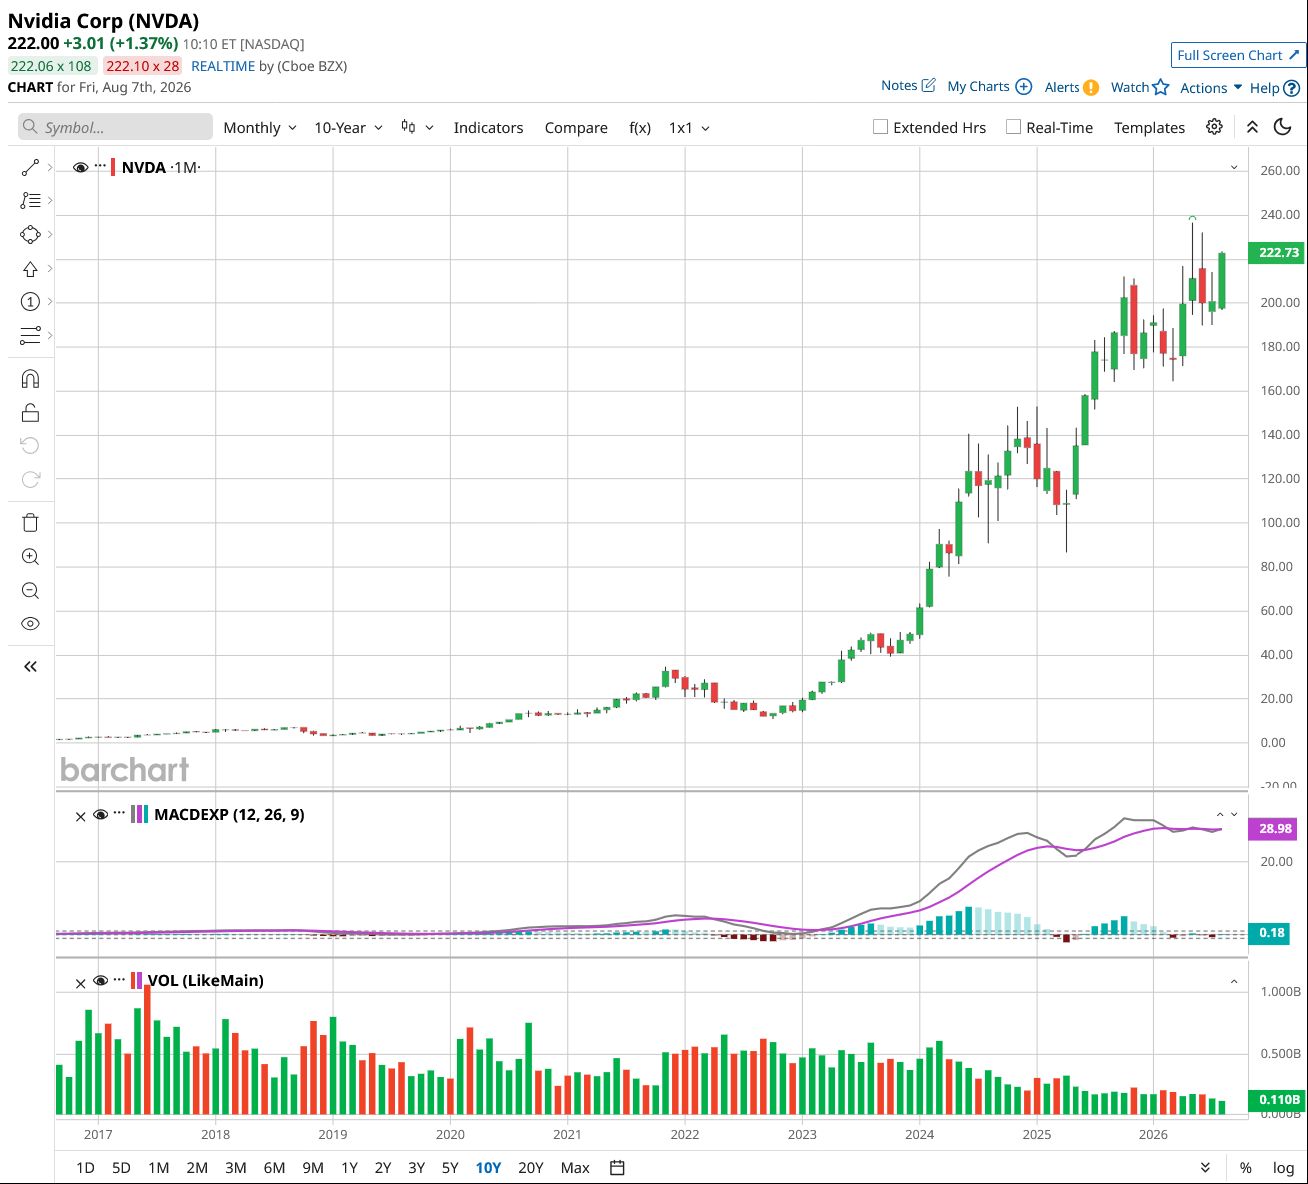Toggle MACDEXP indicator visibility eye
Viewport: 1308px width, 1184px height.
pos(100,815)
